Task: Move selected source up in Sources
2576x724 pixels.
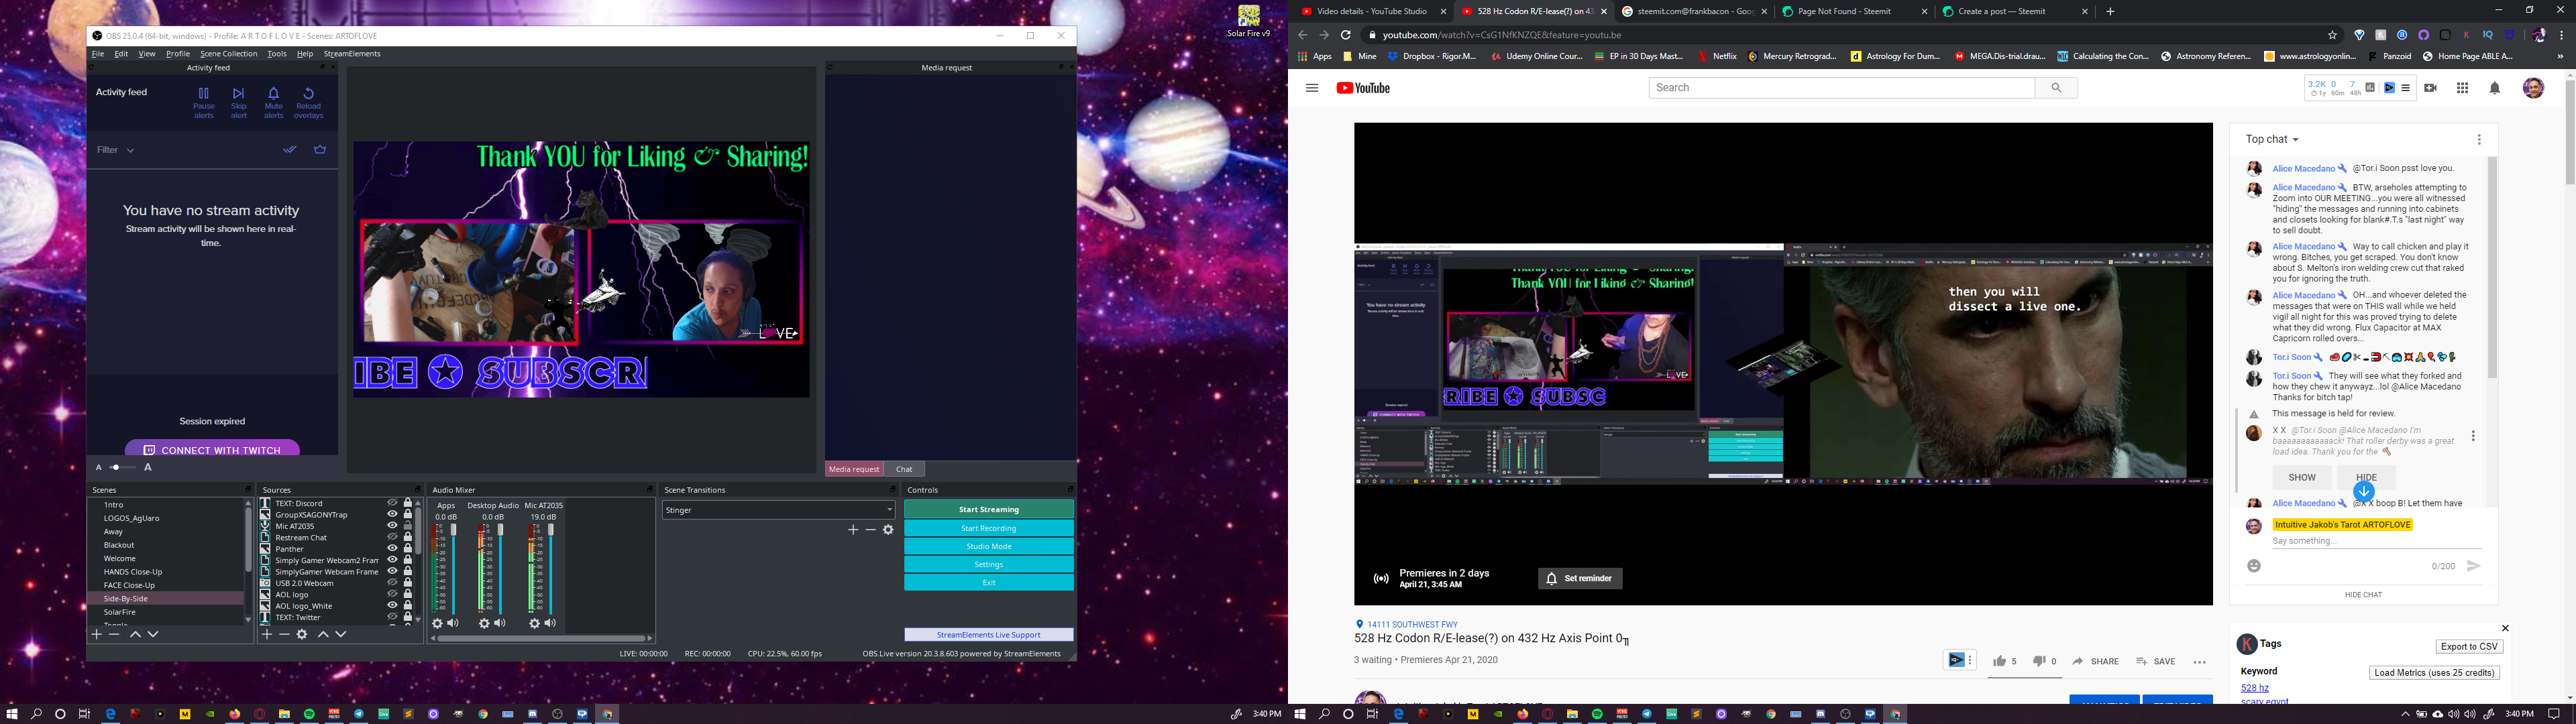Action: (323, 634)
